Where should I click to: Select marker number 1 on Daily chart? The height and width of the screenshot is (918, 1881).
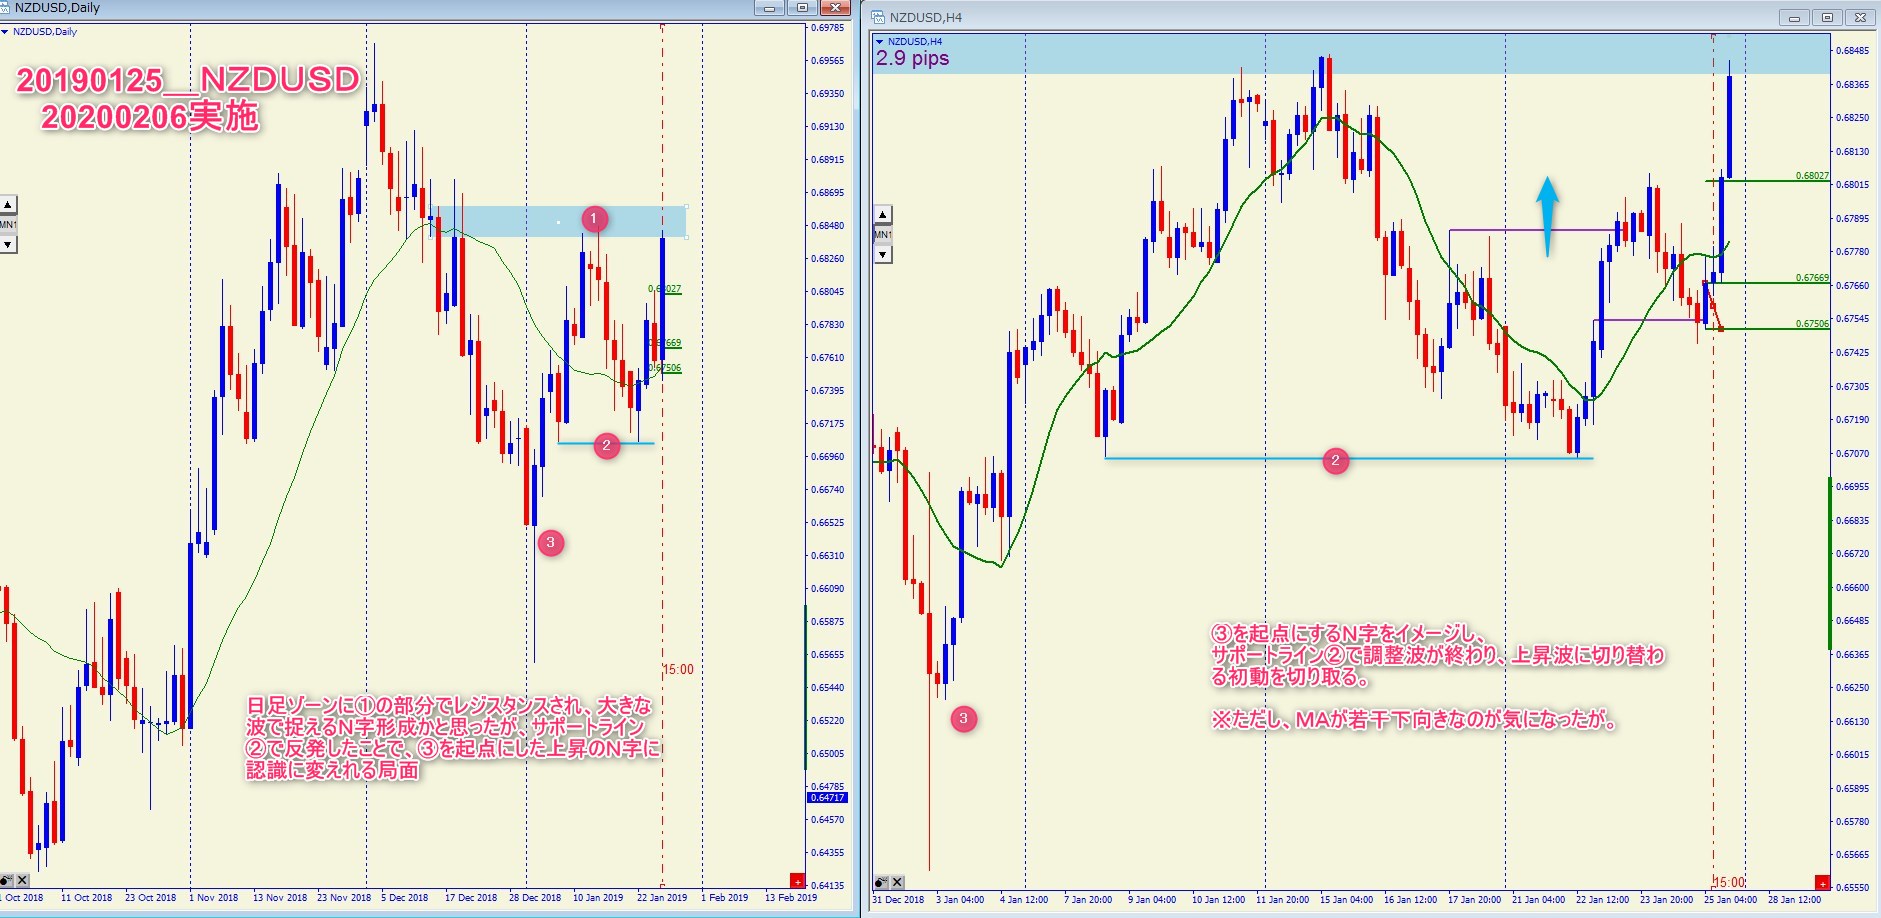[x=593, y=219]
